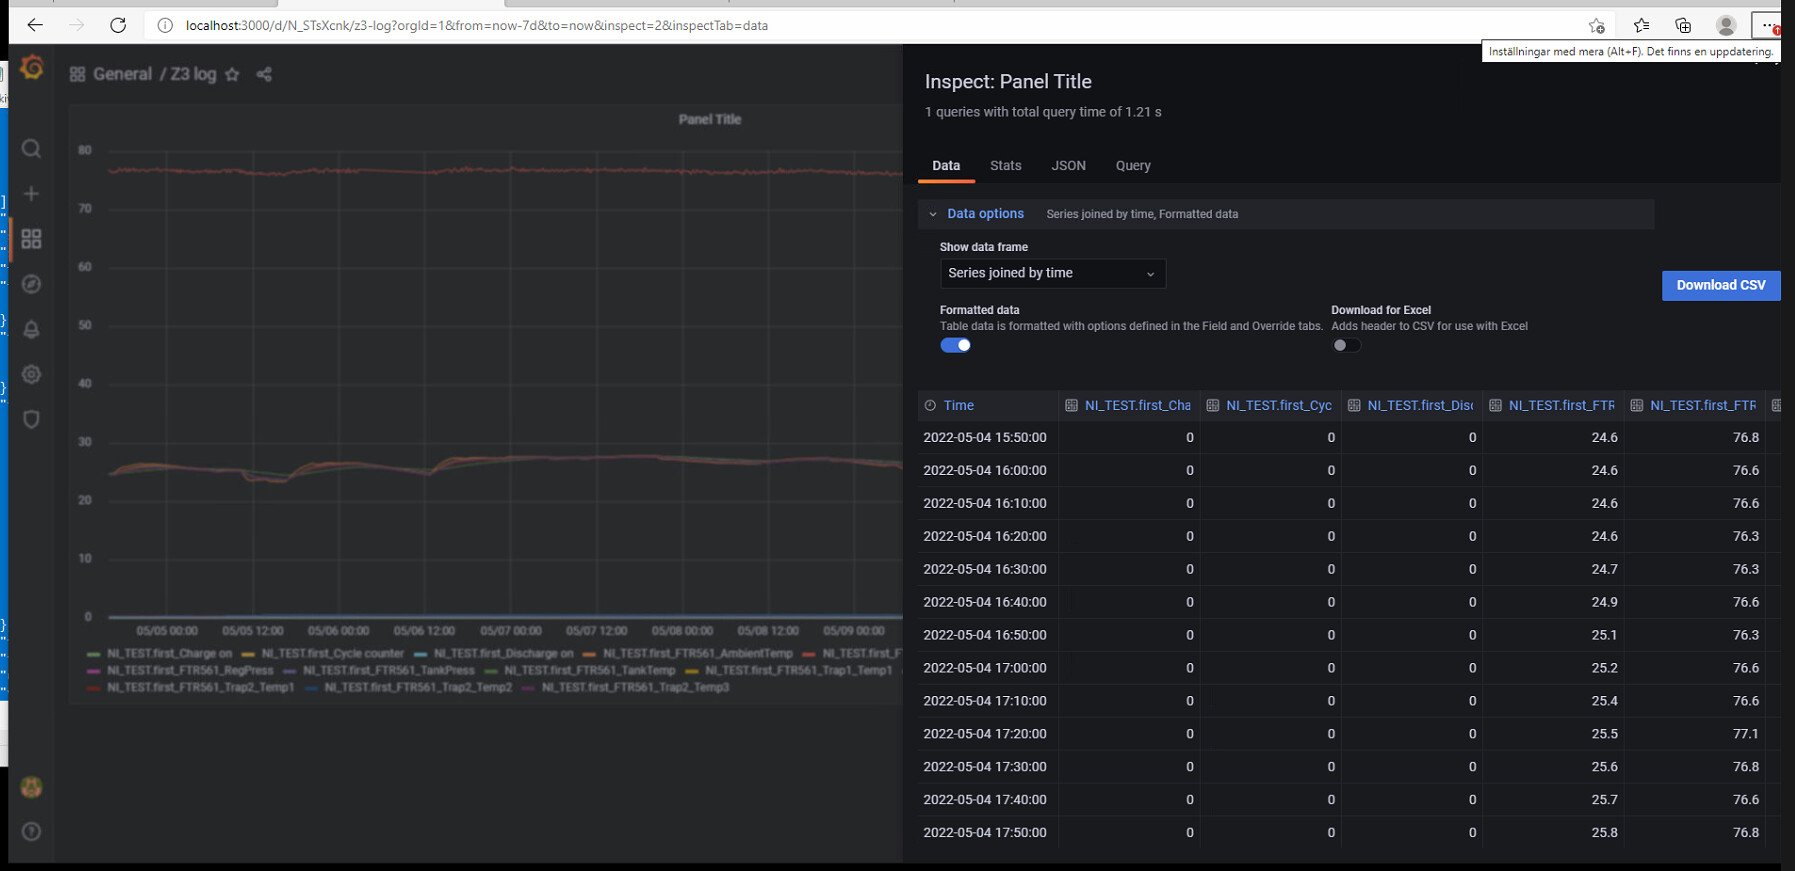Switch to the Query tab

[1133, 166]
